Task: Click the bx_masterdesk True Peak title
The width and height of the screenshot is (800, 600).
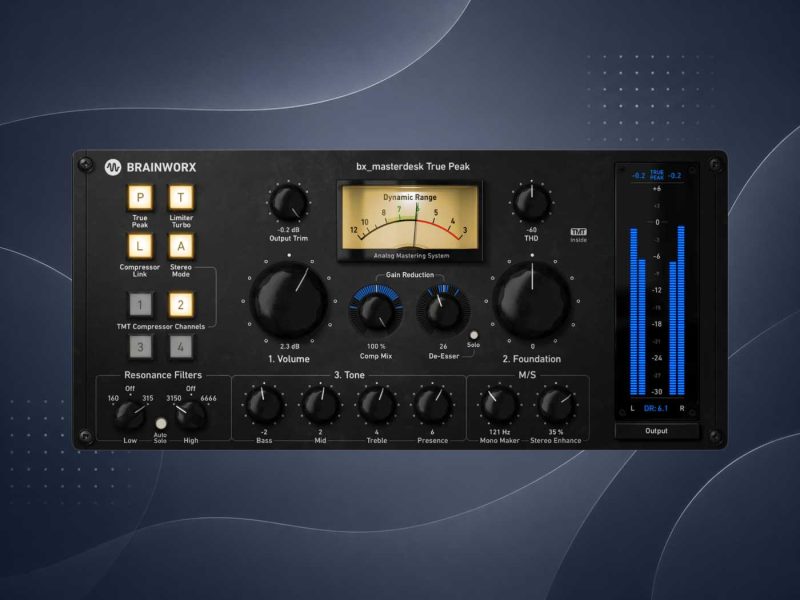Action: coord(413,166)
